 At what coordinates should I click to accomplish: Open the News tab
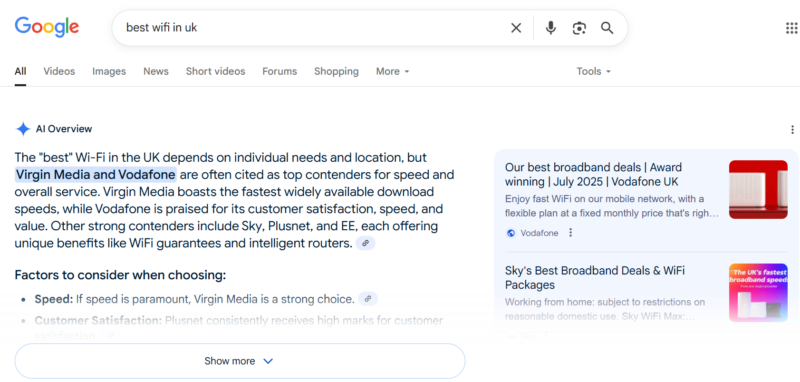coord(156,71)
